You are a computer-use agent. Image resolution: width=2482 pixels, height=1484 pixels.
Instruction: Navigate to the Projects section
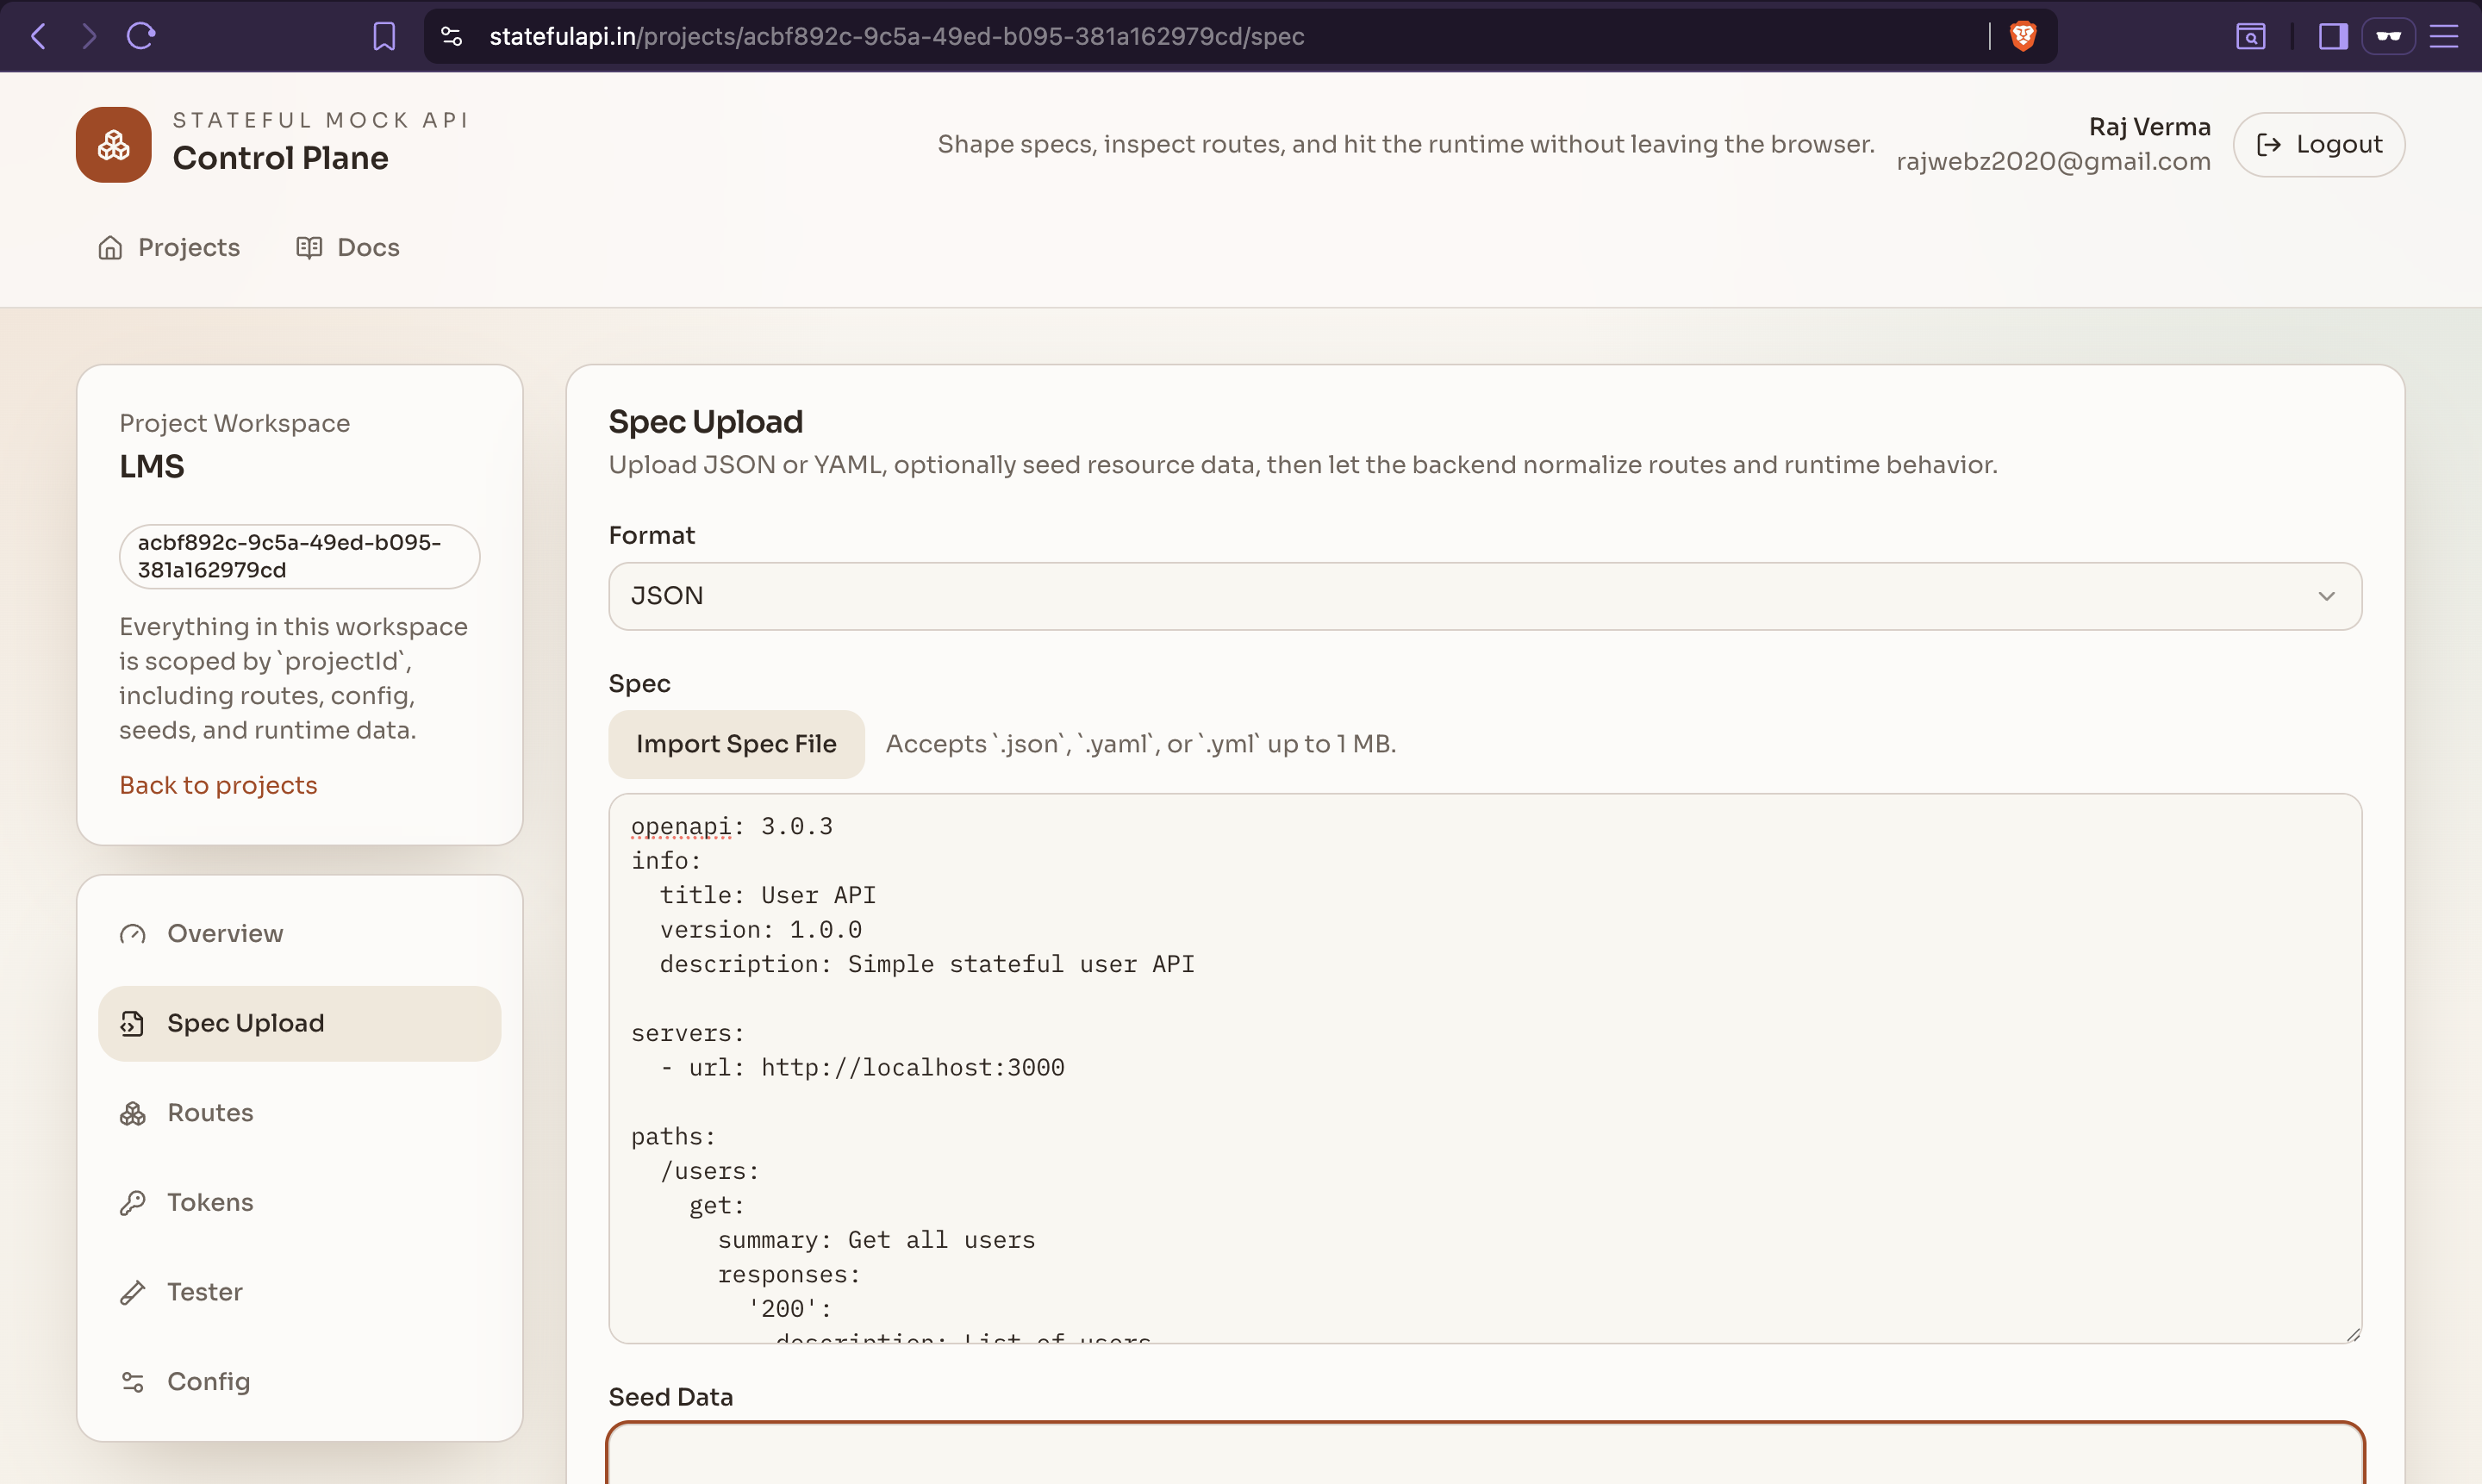(168, 247)
